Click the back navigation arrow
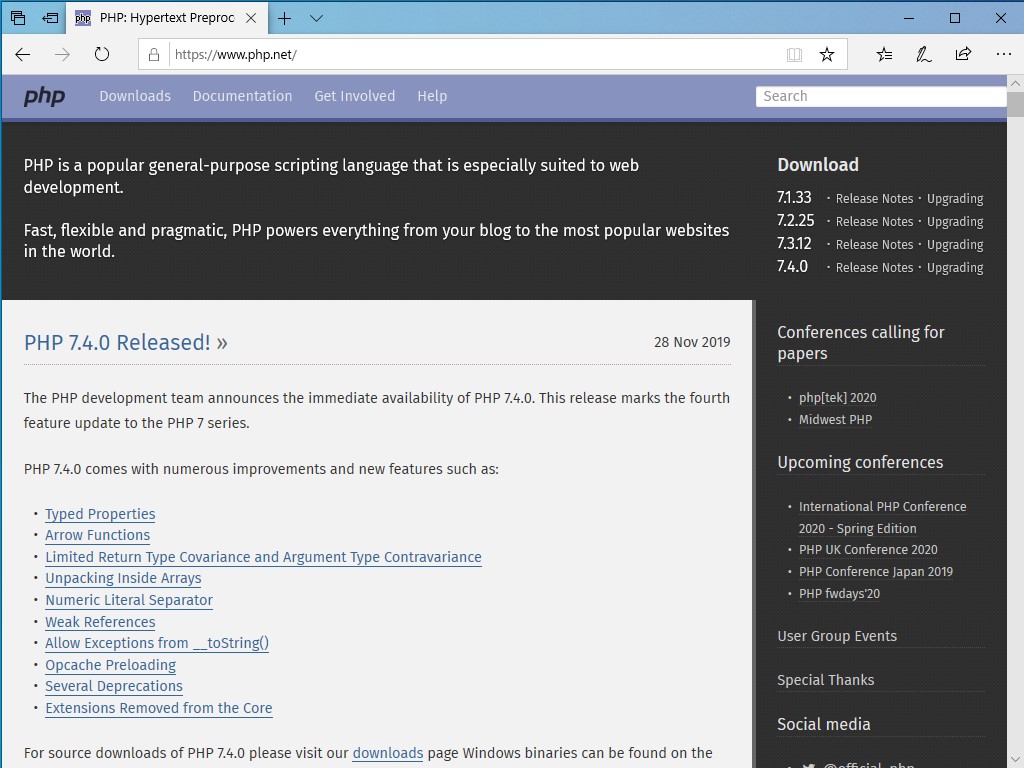 pyautogui.click(x=23, y=55)
